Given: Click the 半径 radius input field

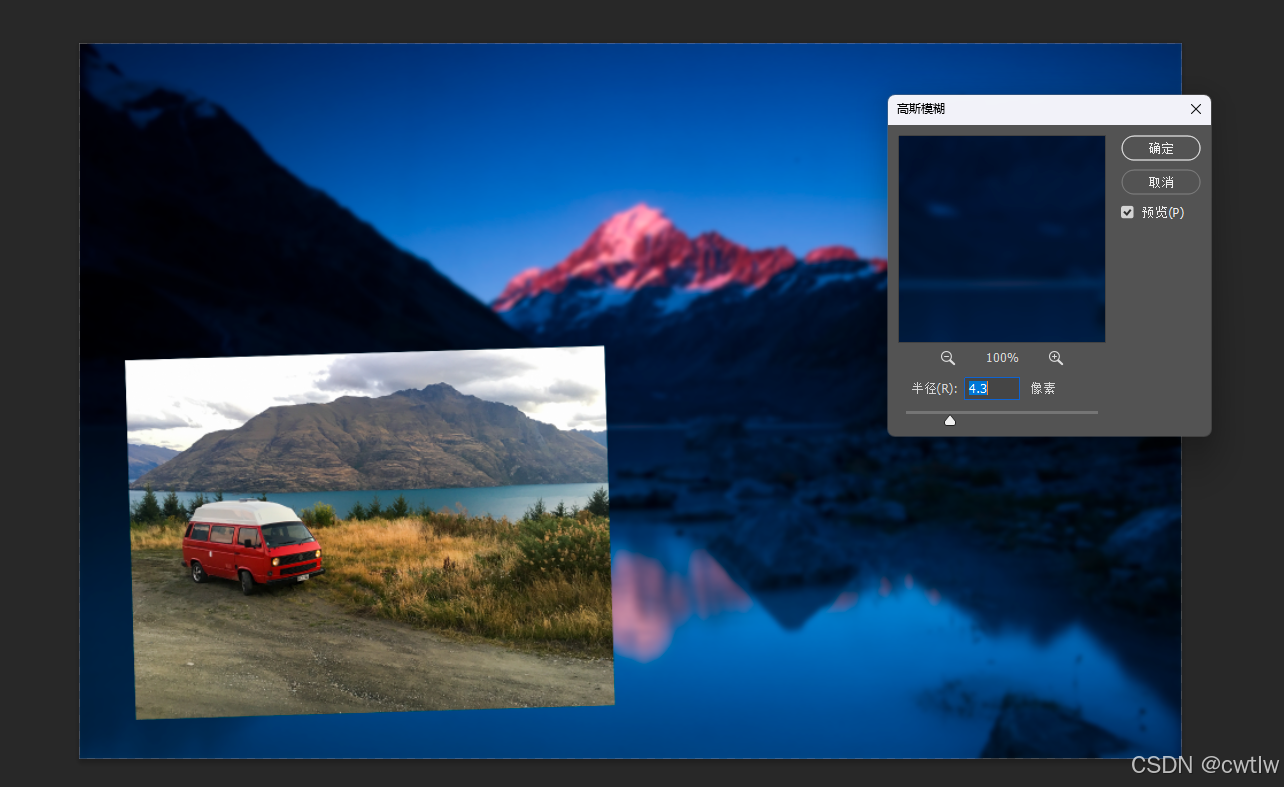Looking at the screenshot, I should [991, 388].
